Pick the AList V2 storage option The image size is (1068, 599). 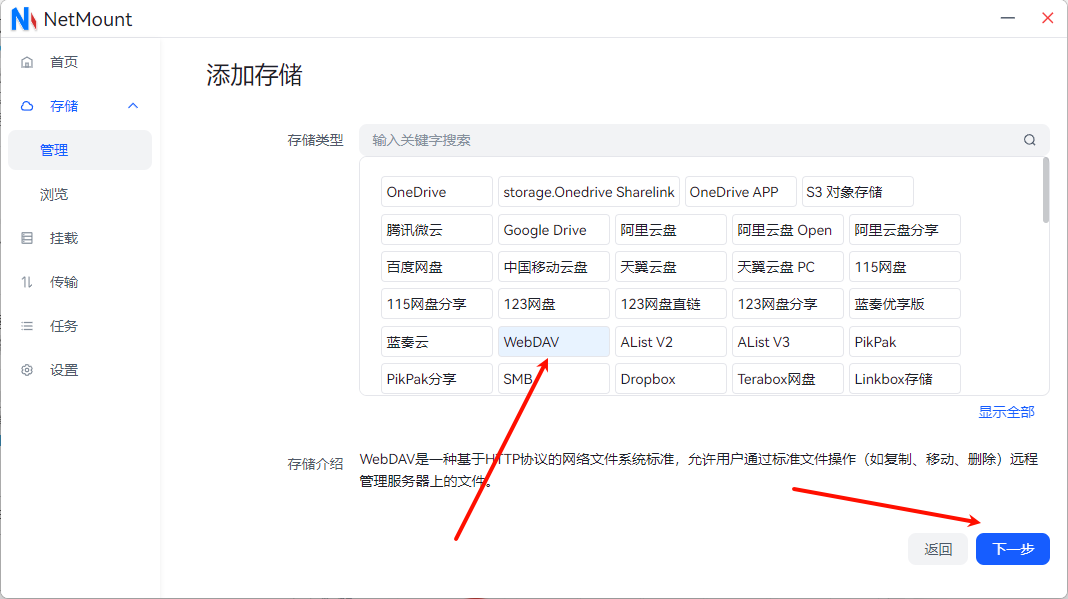671,341
